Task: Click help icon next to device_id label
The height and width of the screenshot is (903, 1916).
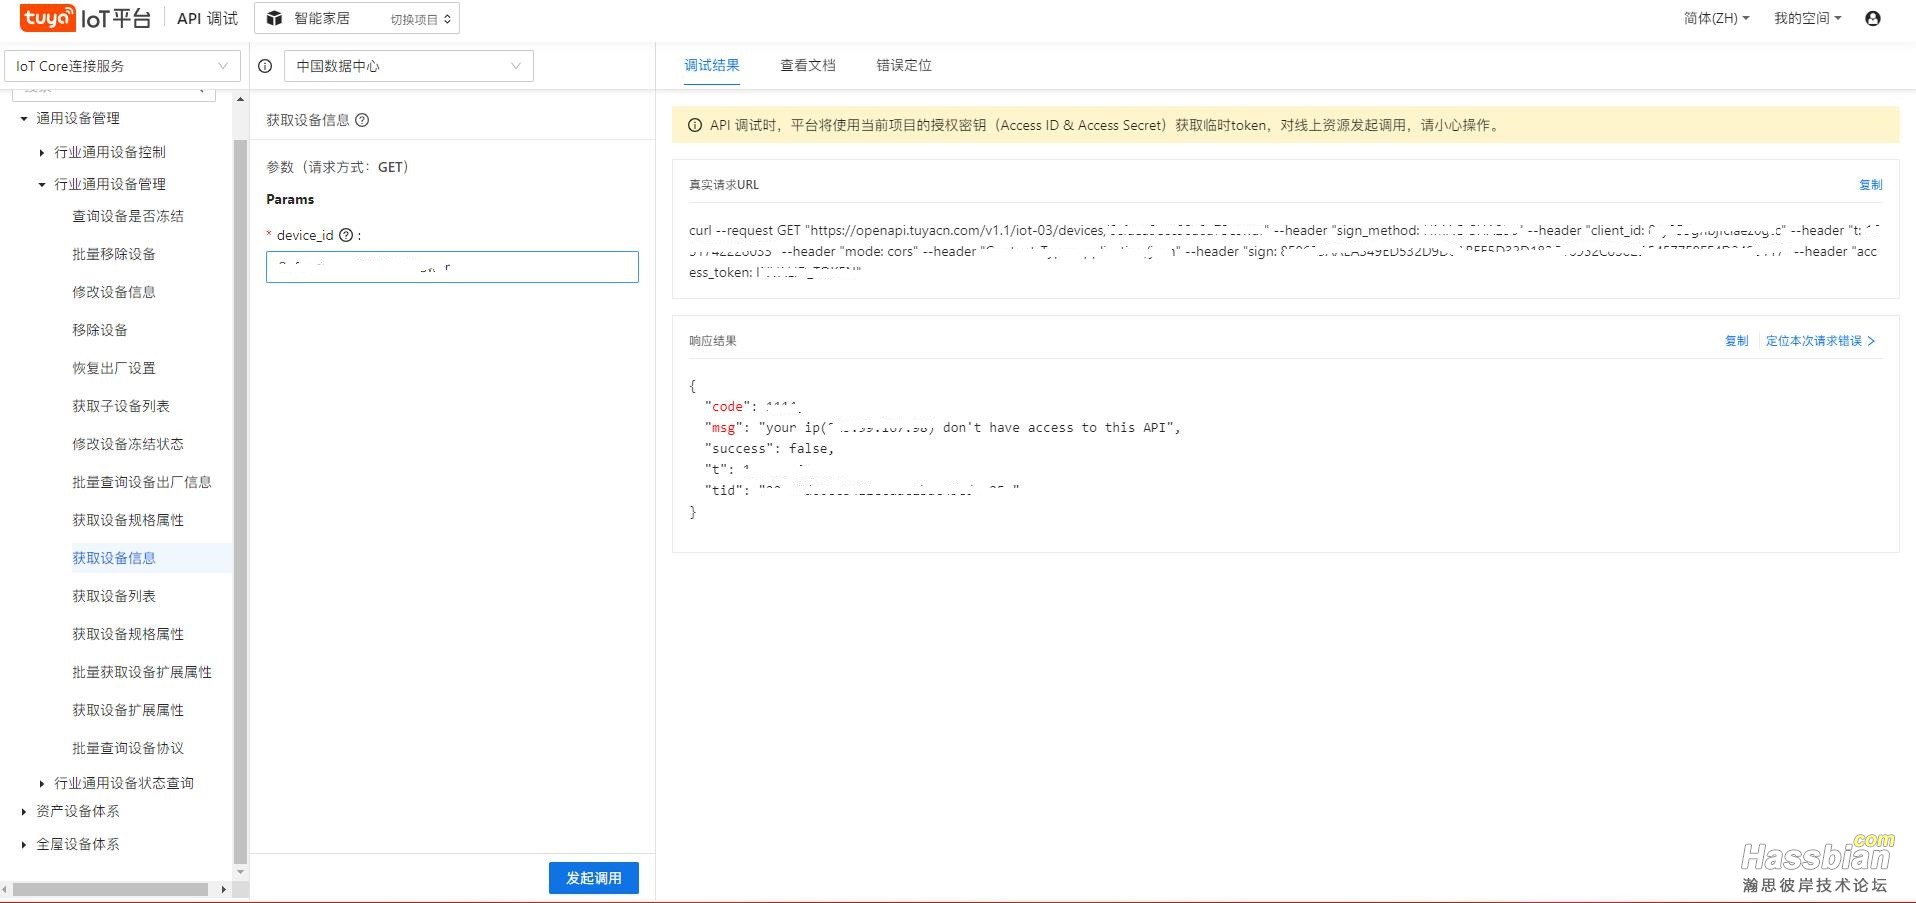Action: pyautogui.click(x=346, y=235)
